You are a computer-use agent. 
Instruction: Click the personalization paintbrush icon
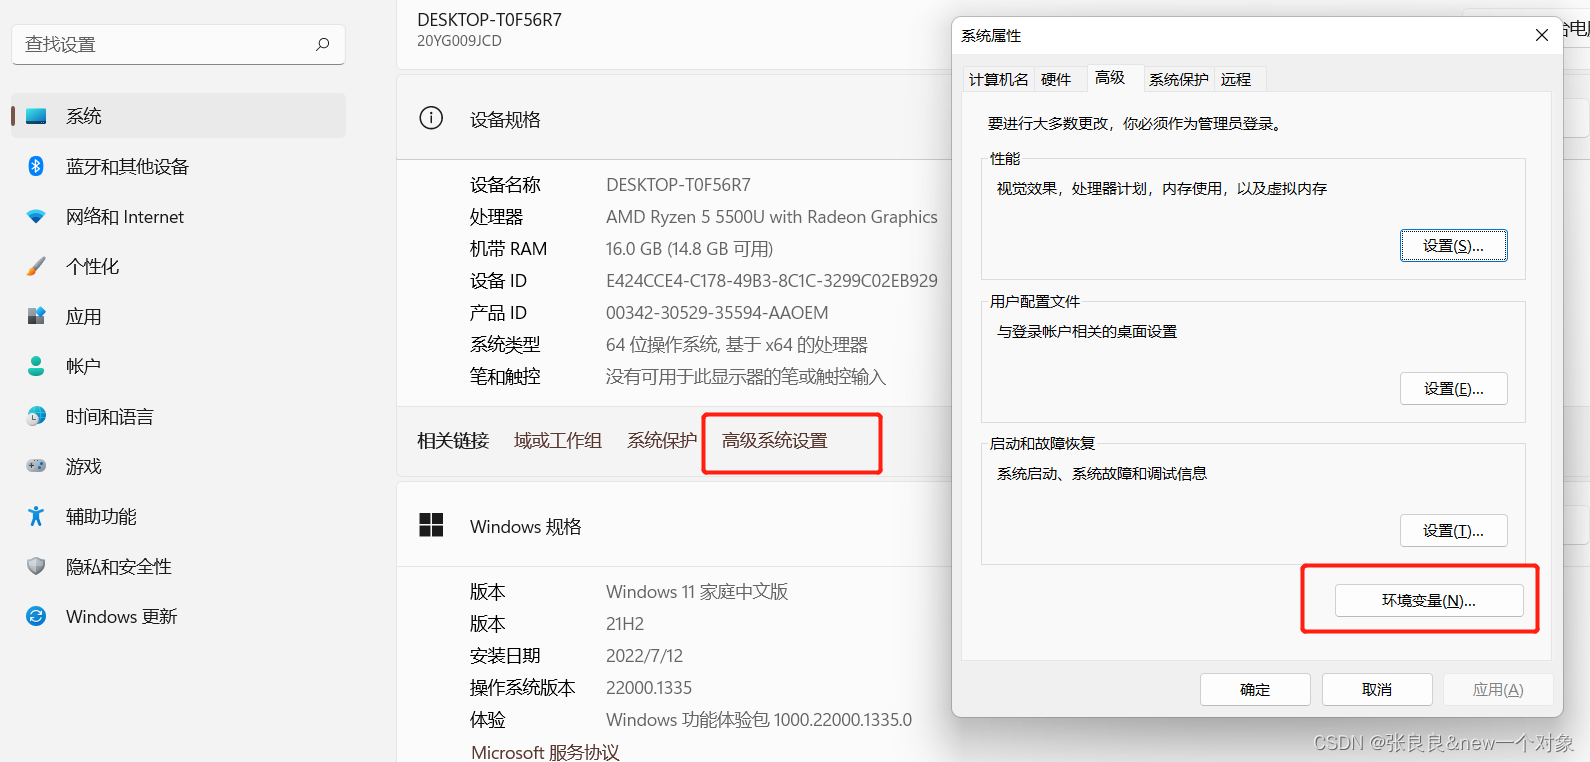point(36,266)
